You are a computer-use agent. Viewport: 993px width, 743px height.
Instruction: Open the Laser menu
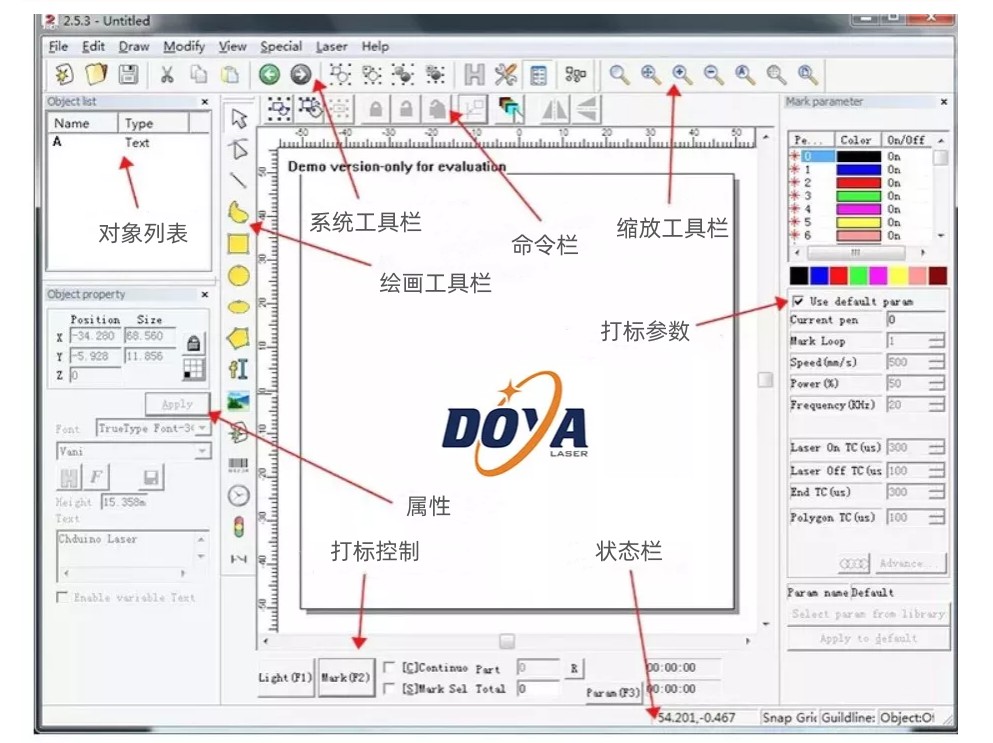click(331, 46)
